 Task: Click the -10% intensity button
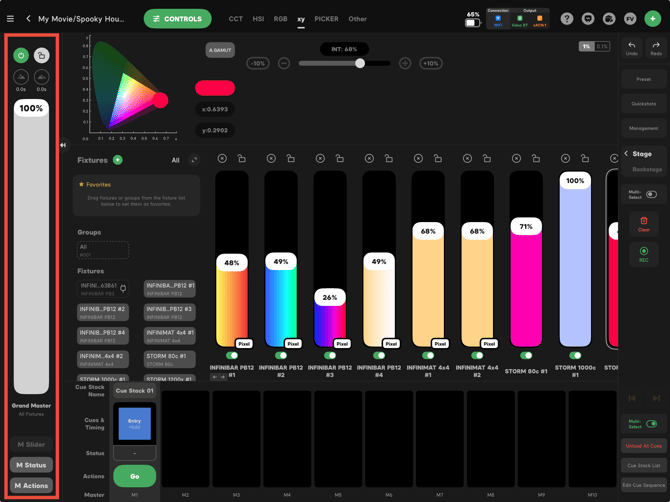click(258, 63)
